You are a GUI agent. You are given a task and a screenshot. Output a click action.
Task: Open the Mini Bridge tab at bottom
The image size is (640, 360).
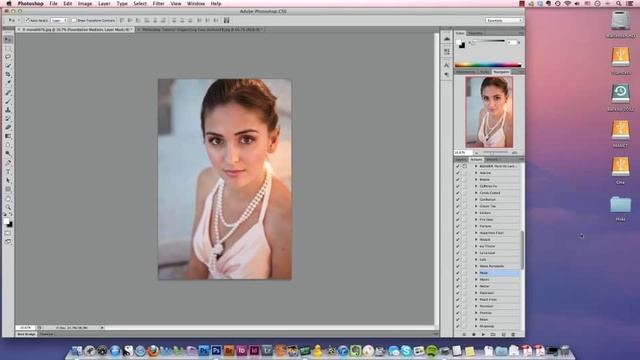[x=27, y=334]
